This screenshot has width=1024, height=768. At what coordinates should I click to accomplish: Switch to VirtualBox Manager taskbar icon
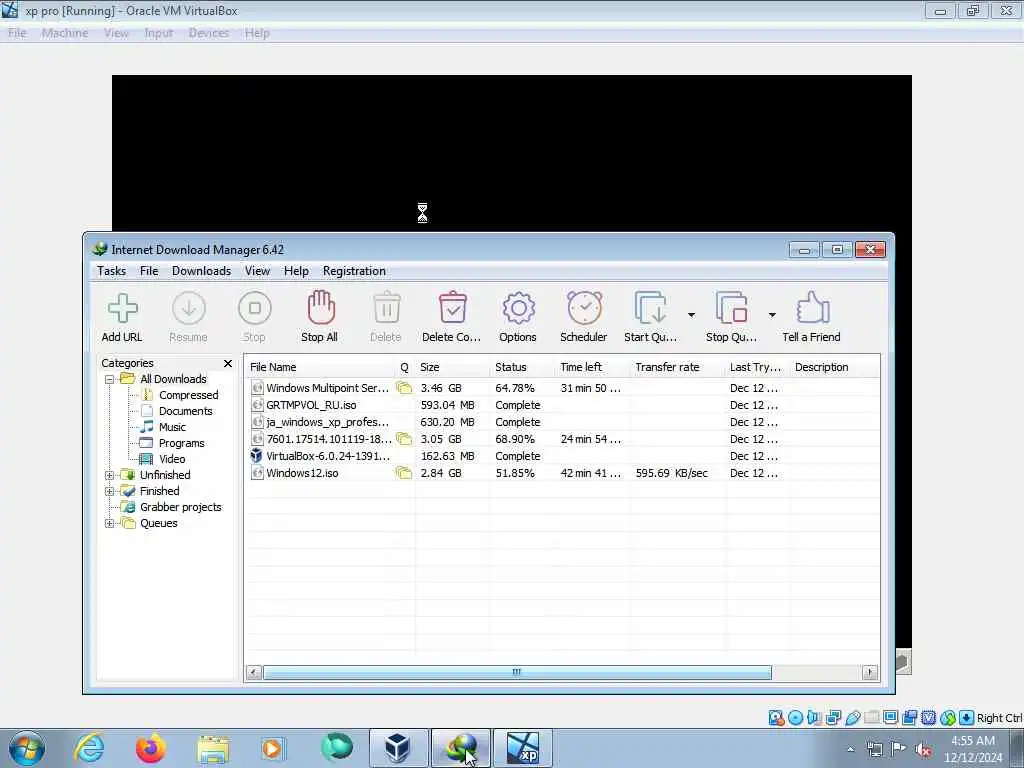point(398,748)
